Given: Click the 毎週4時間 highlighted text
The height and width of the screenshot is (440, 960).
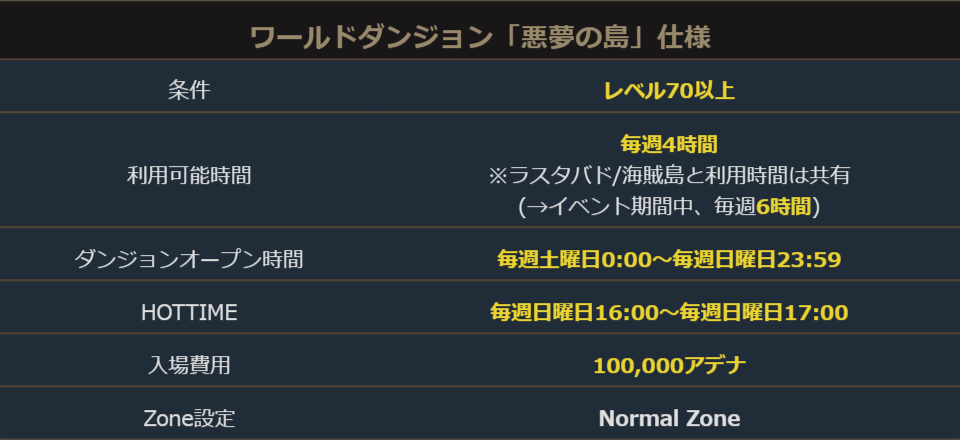Looking at the screenshot, I should point(669,144).
